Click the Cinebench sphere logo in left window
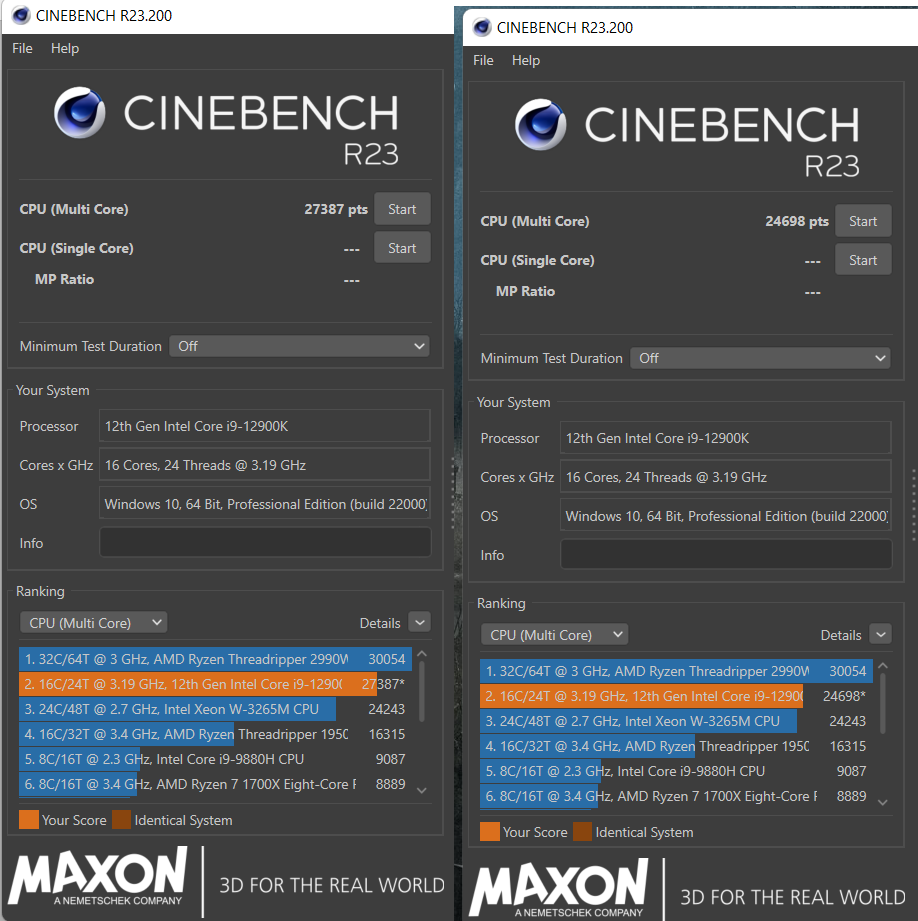 (x=80, y=113)
